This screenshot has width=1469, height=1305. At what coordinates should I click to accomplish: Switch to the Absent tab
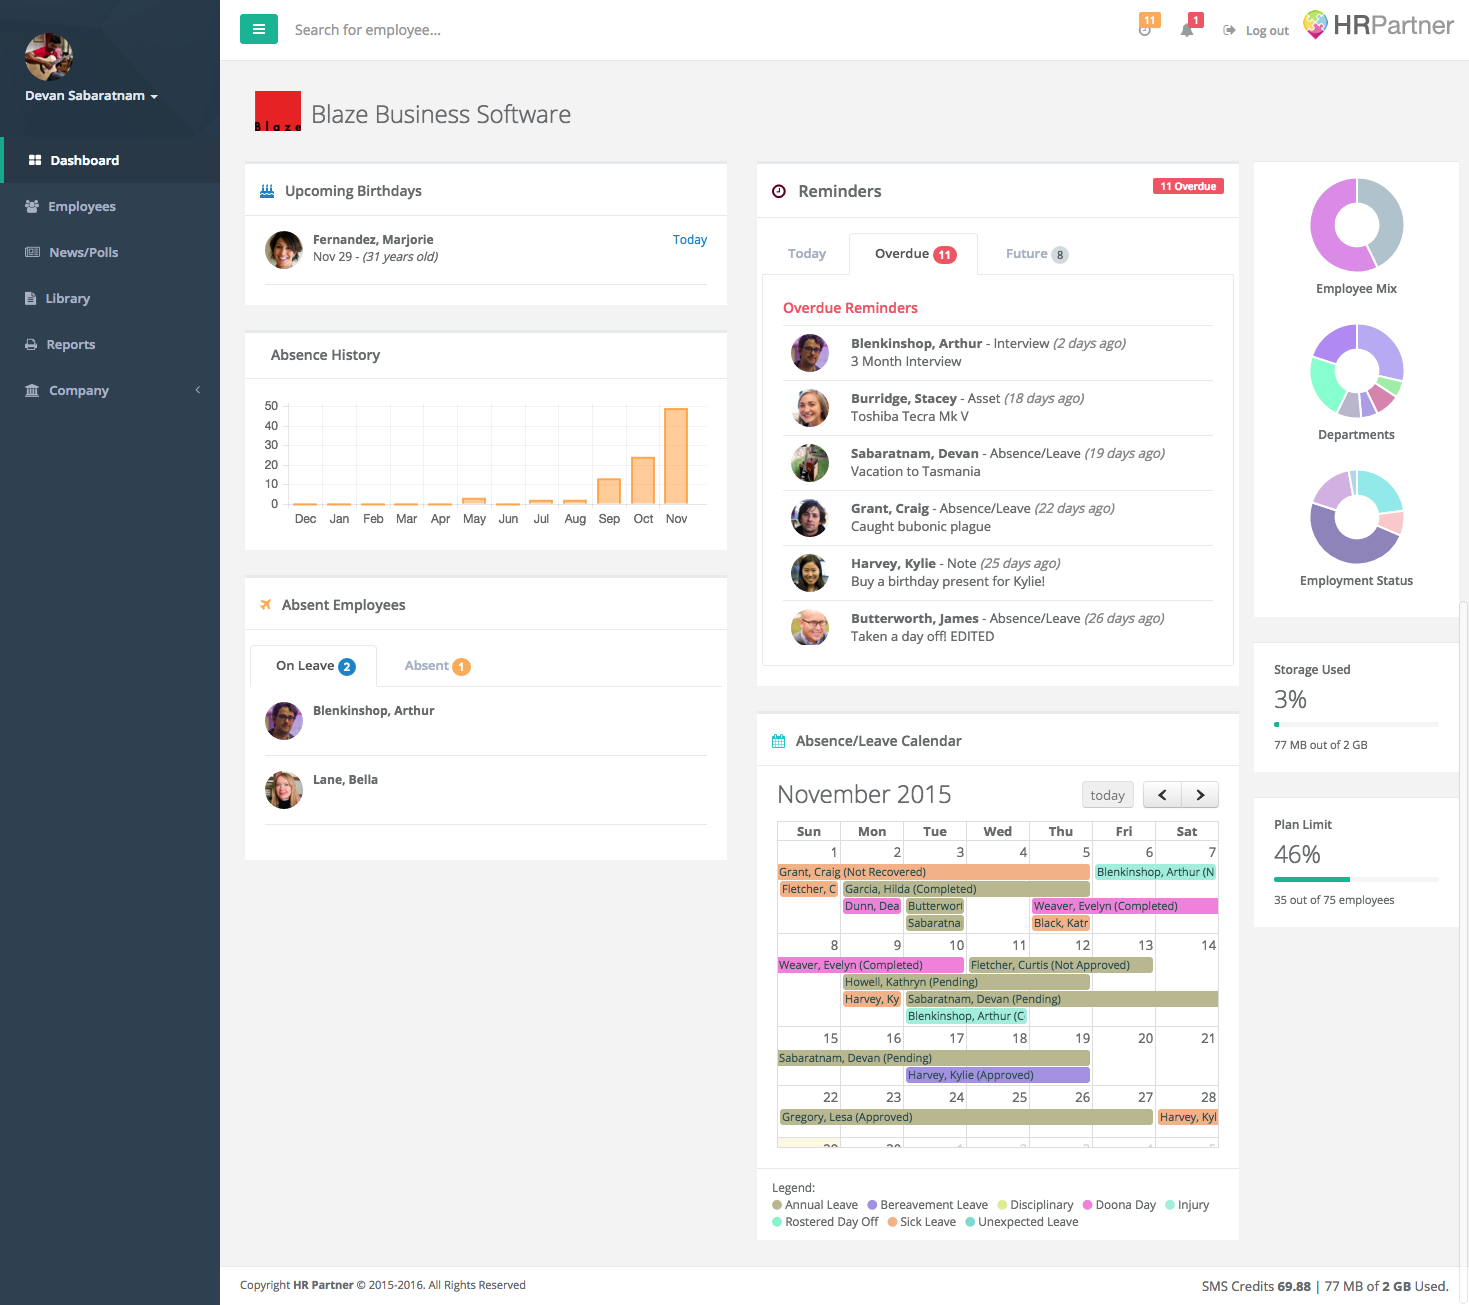(x=436, y=666)
